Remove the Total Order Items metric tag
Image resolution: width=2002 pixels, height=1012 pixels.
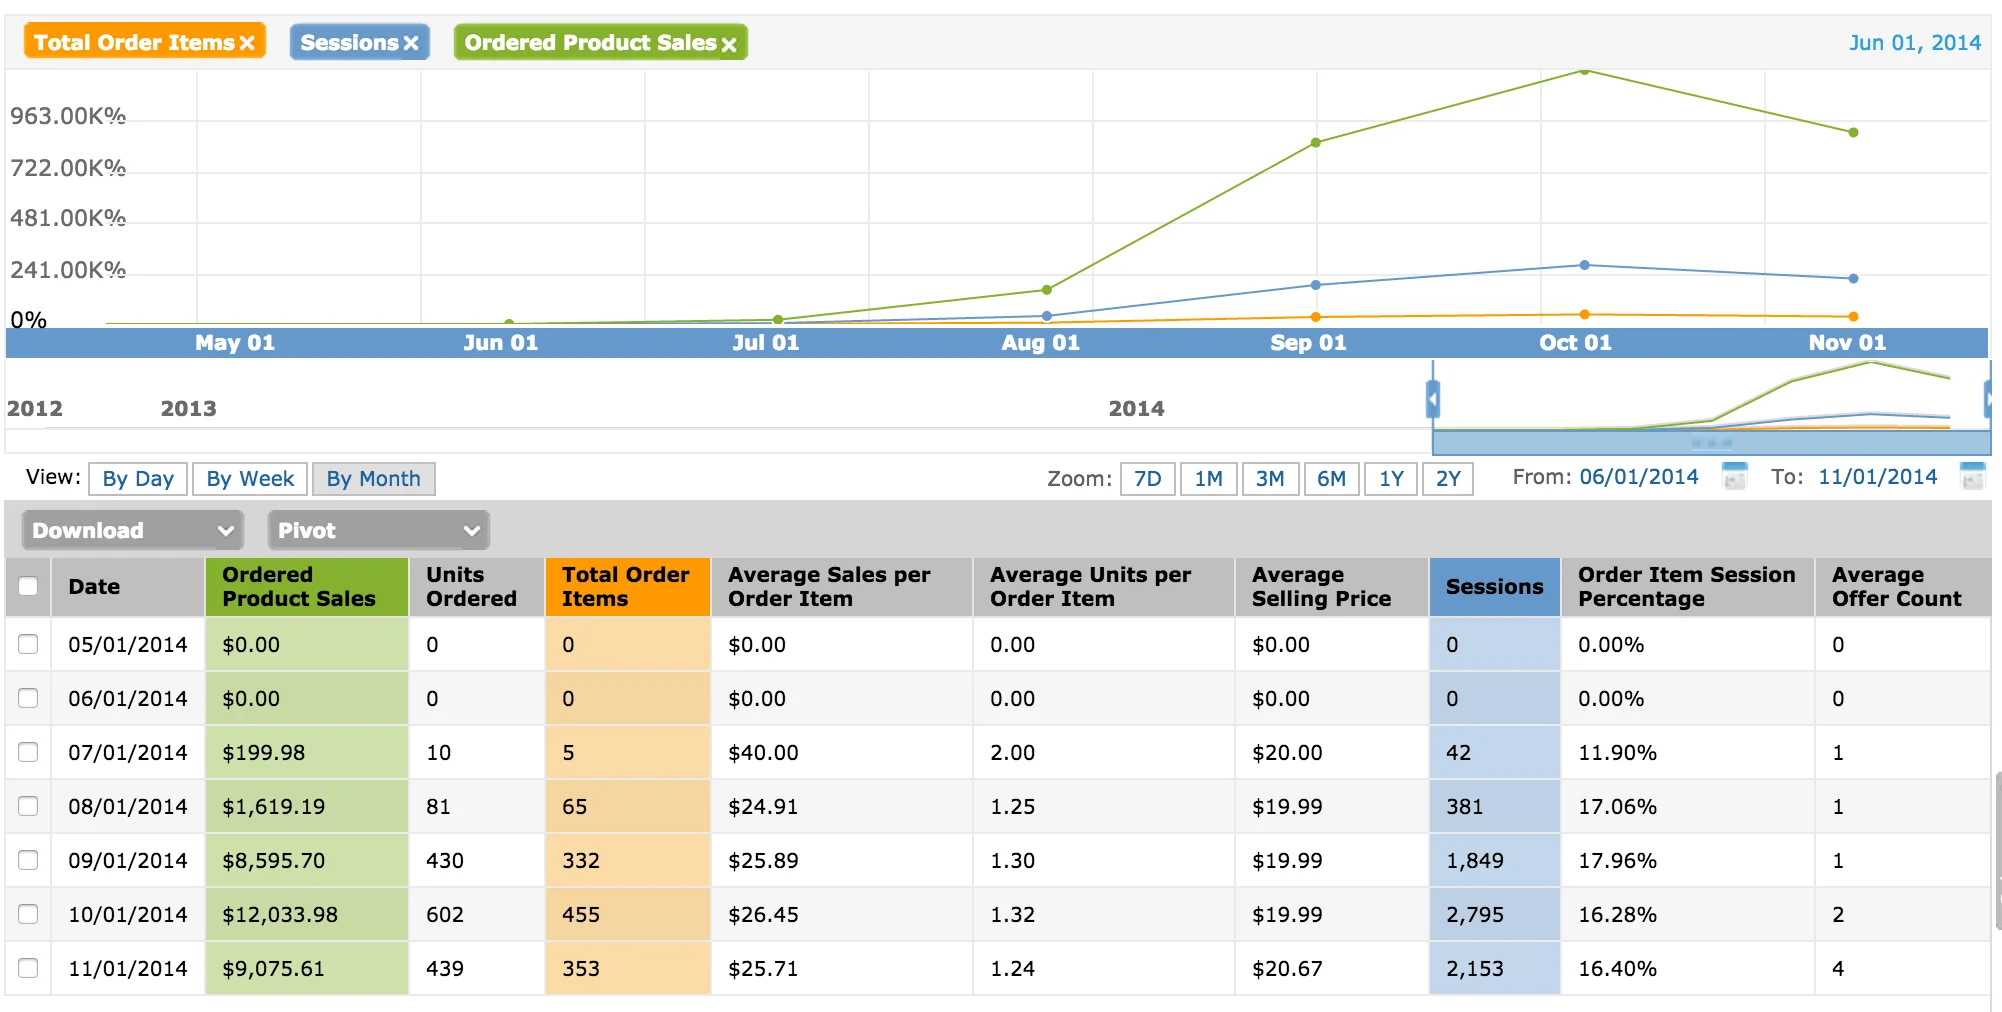click(x=247, y=43)
